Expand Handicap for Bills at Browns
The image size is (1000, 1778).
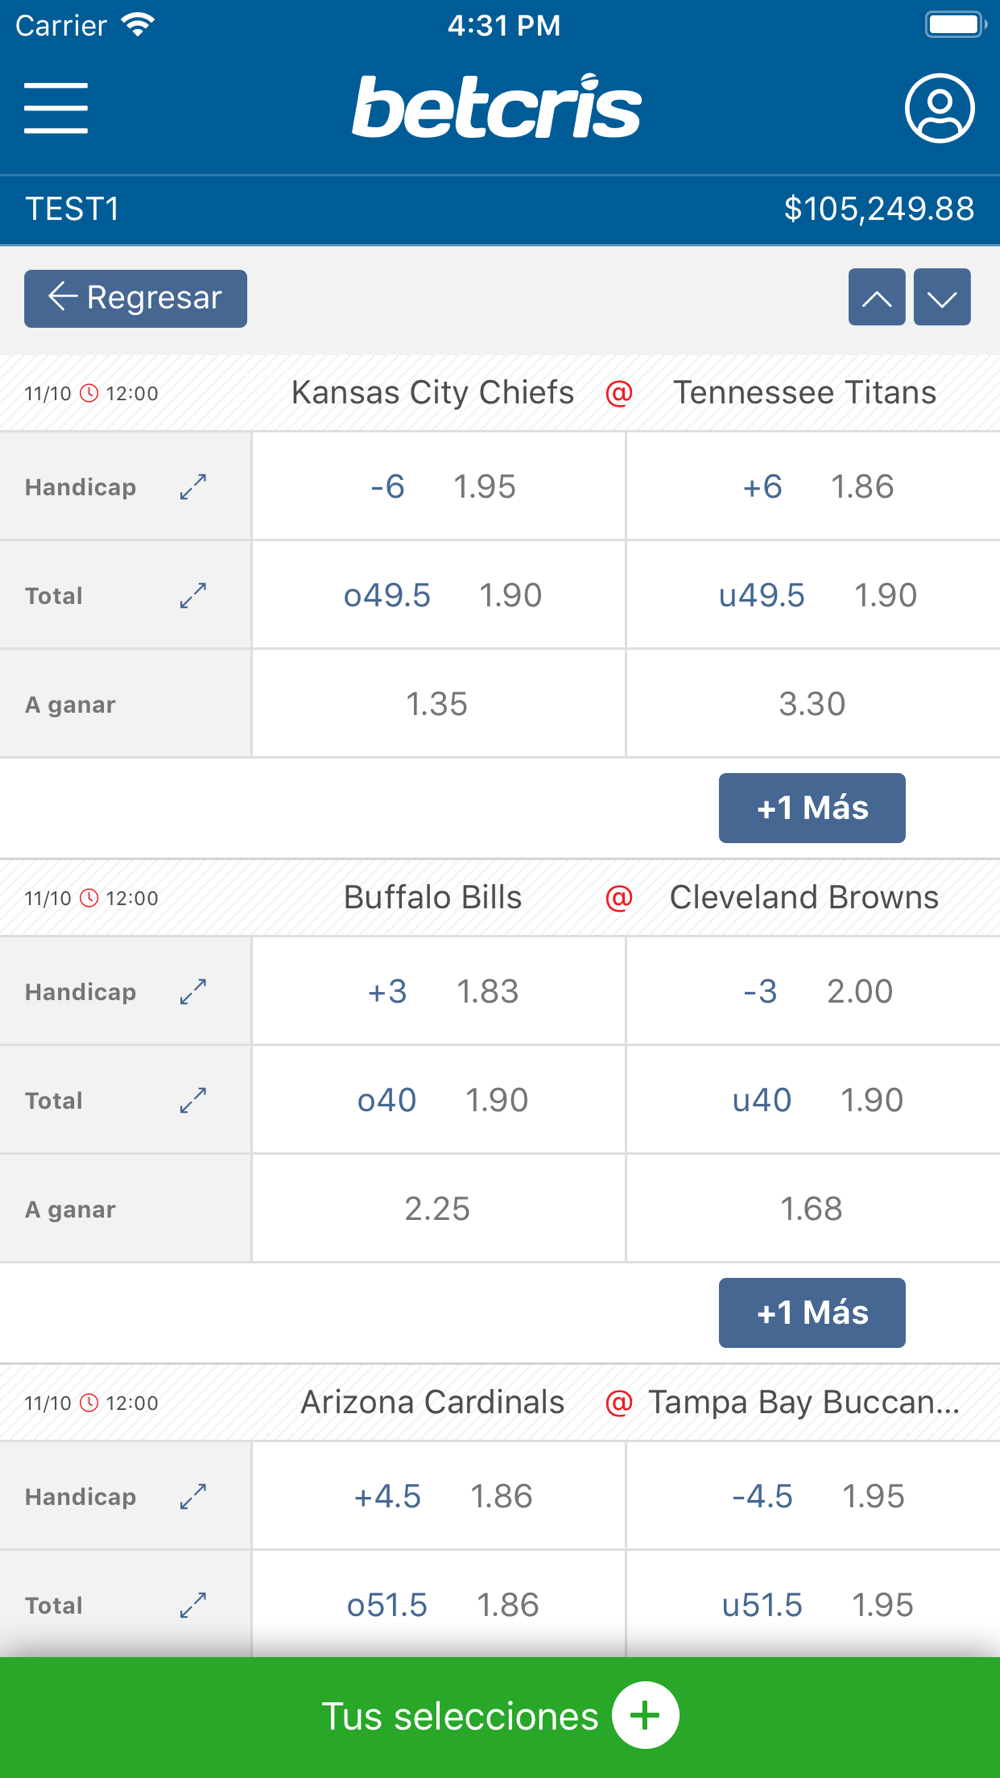tap(193, 992)
